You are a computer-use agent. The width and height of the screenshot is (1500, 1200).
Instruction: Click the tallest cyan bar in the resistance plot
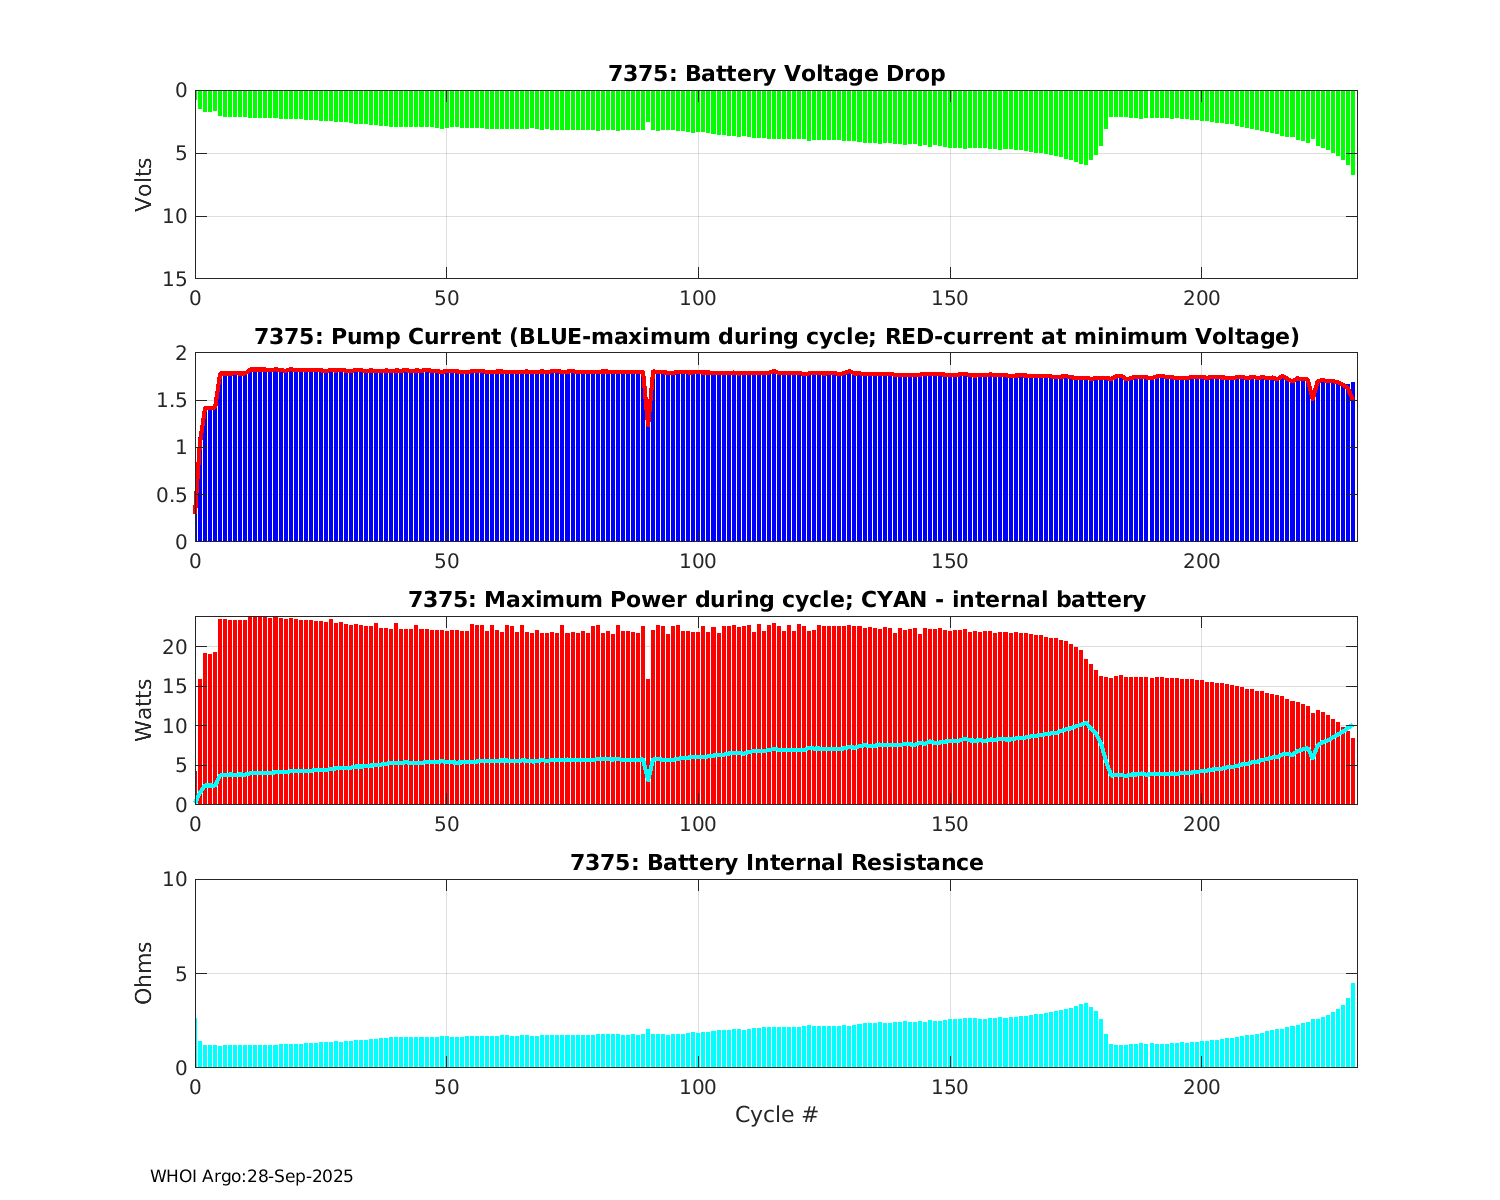[x=1353, y=1025]
